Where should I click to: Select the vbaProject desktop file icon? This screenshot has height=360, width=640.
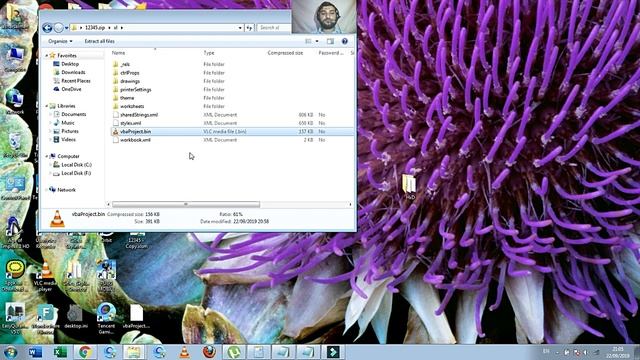tap(136, 317)
